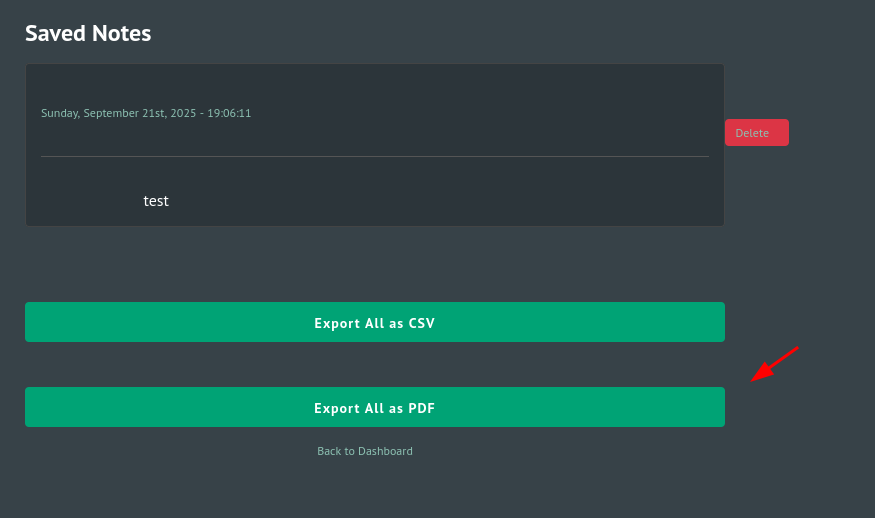Click the word "Sunday" in the timestamp
Screen dimensions: 875x518
pyautogui.click(x=59, y=113)
